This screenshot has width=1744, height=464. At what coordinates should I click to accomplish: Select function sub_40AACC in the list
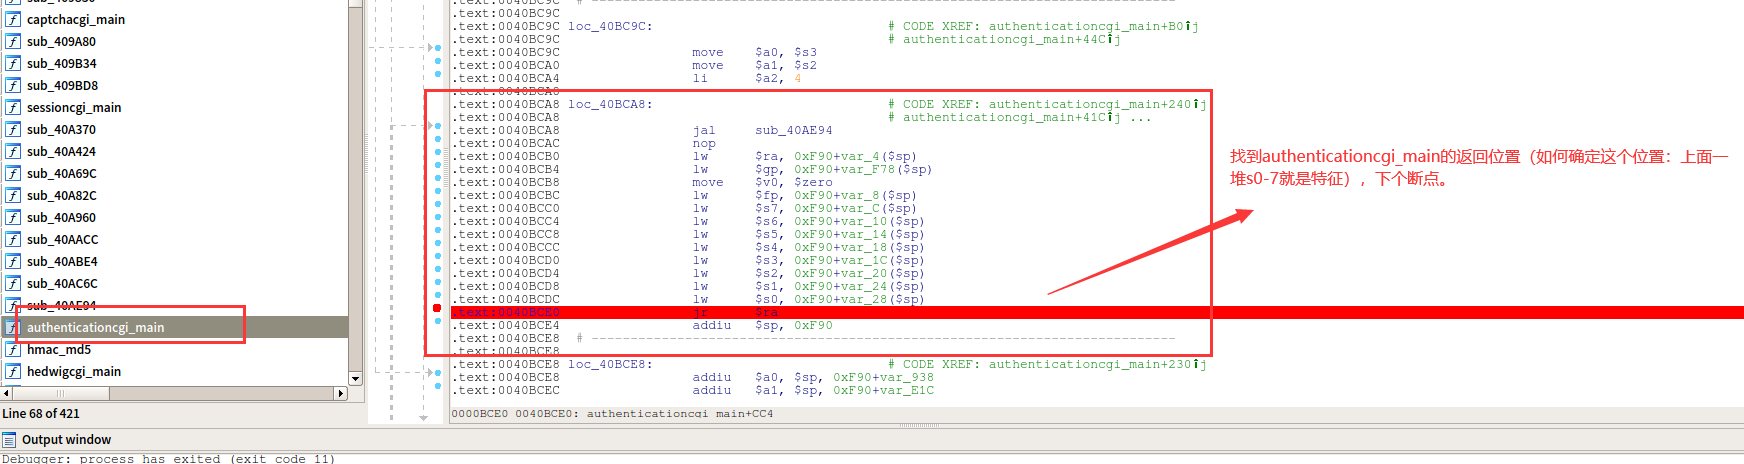point(62,239)
